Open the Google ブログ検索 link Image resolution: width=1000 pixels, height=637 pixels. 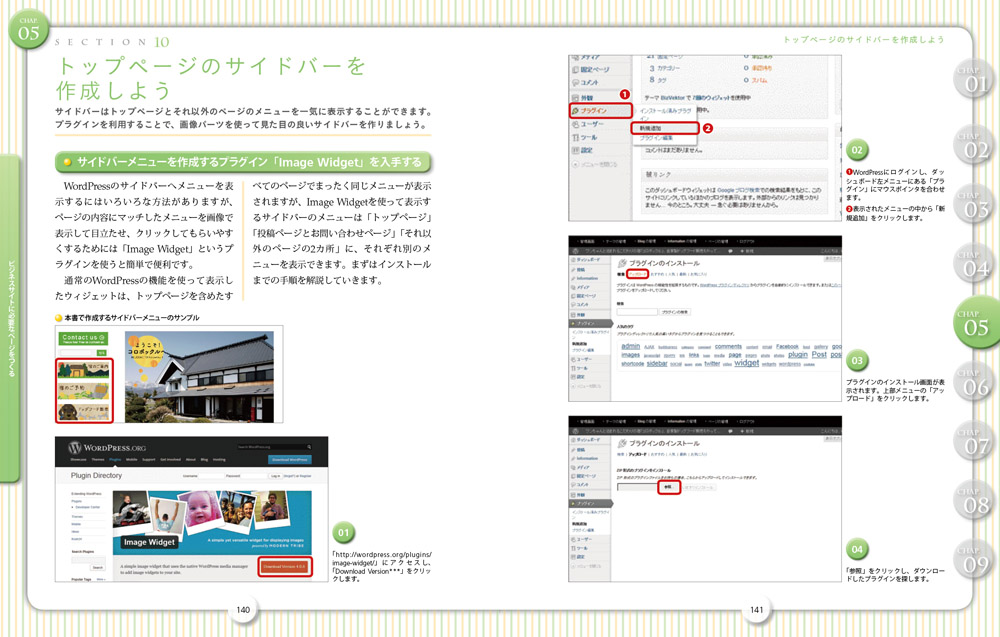[x=740, y=190]
